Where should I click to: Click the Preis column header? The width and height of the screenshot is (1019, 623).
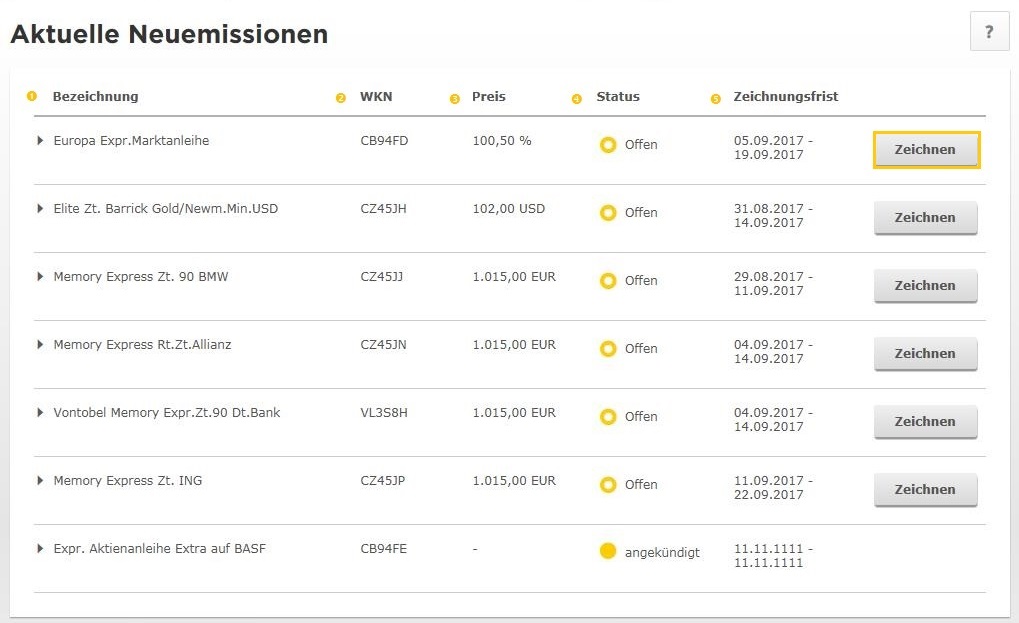[489, 97]
